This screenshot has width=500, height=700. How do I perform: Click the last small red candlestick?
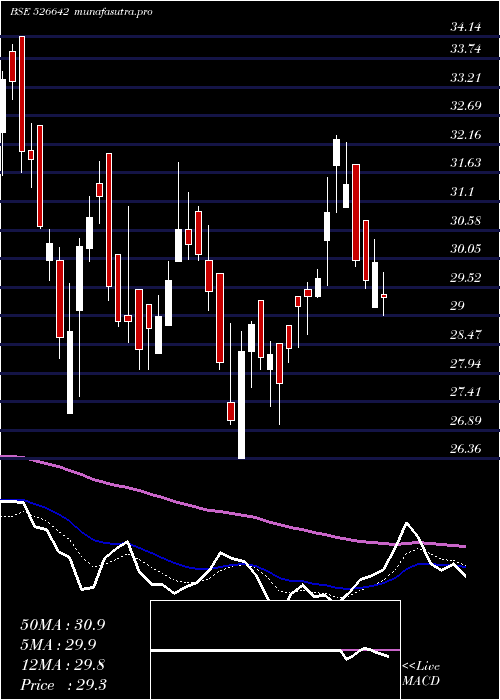(x=383, y=296)
